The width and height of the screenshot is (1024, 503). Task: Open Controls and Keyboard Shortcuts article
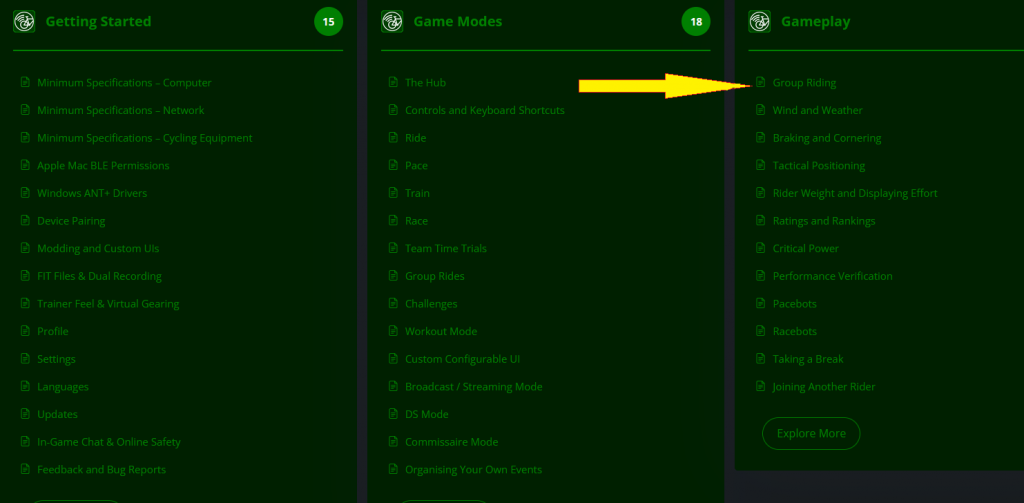[484, 111]
